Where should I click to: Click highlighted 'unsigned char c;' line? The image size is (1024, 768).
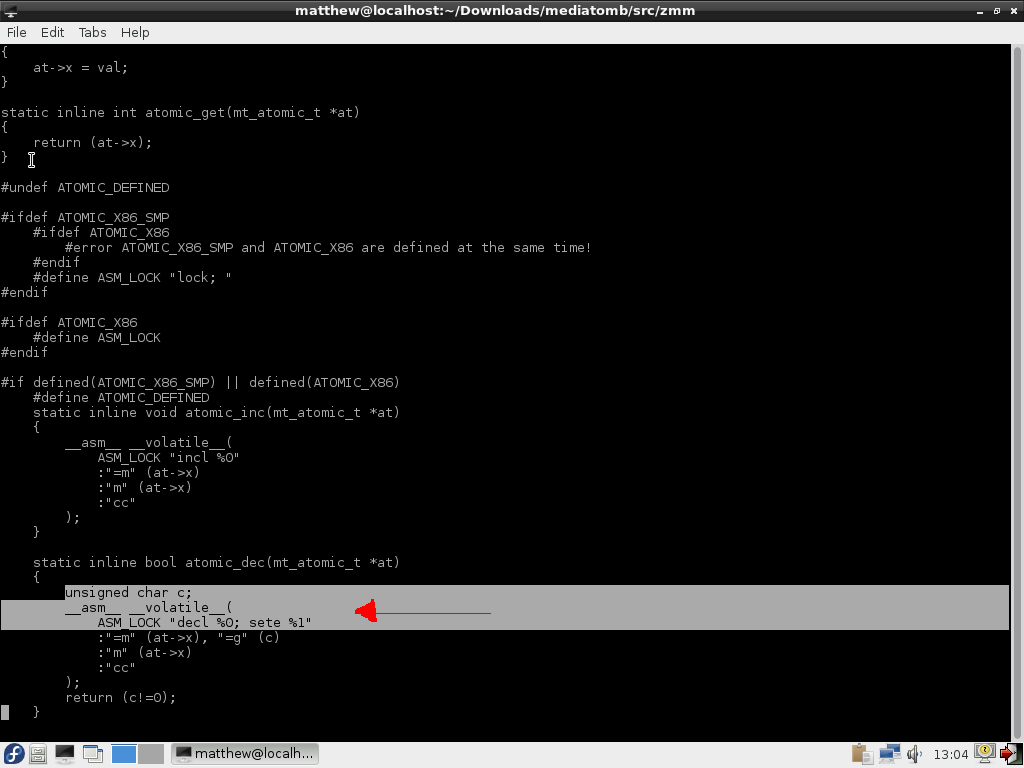click(129, 592)
